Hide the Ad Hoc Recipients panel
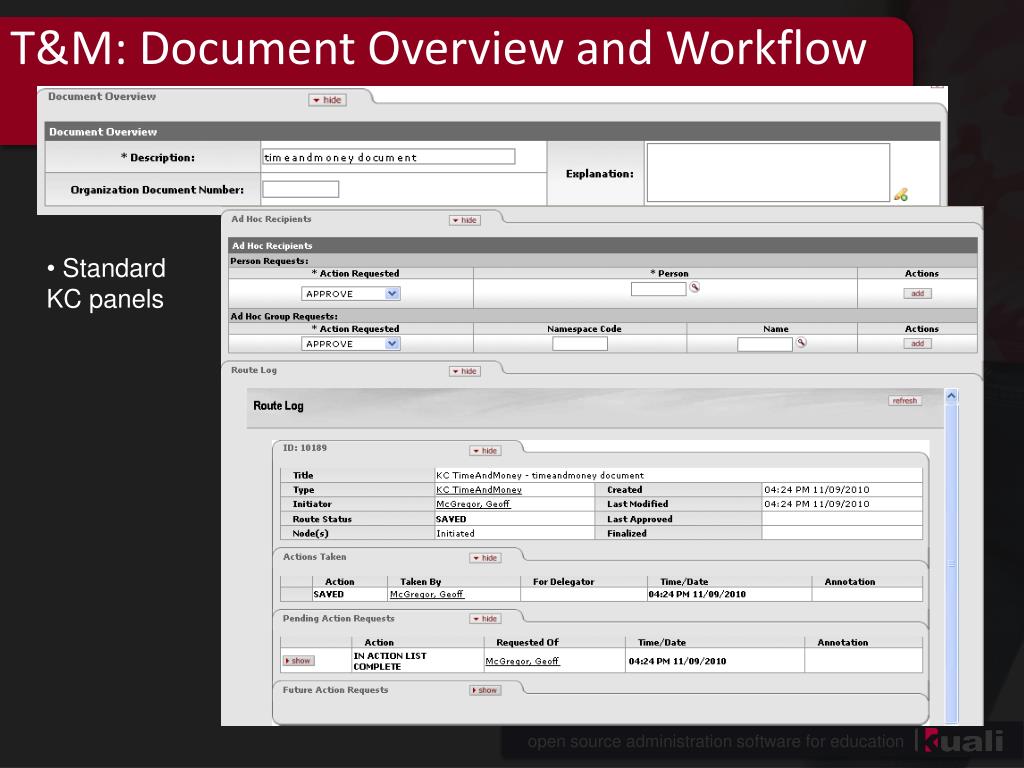 465,220
